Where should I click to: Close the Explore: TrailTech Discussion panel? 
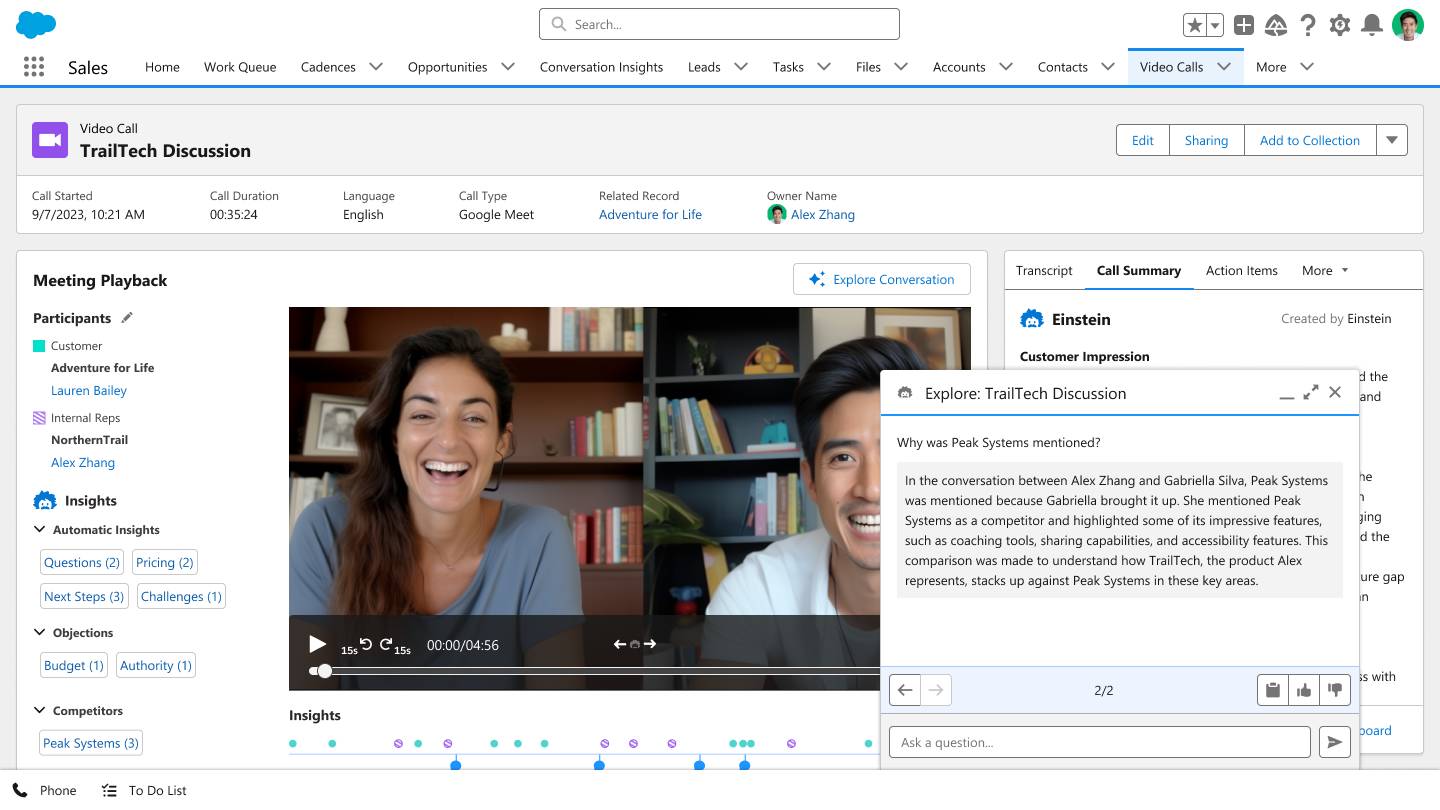point(1335,392)
